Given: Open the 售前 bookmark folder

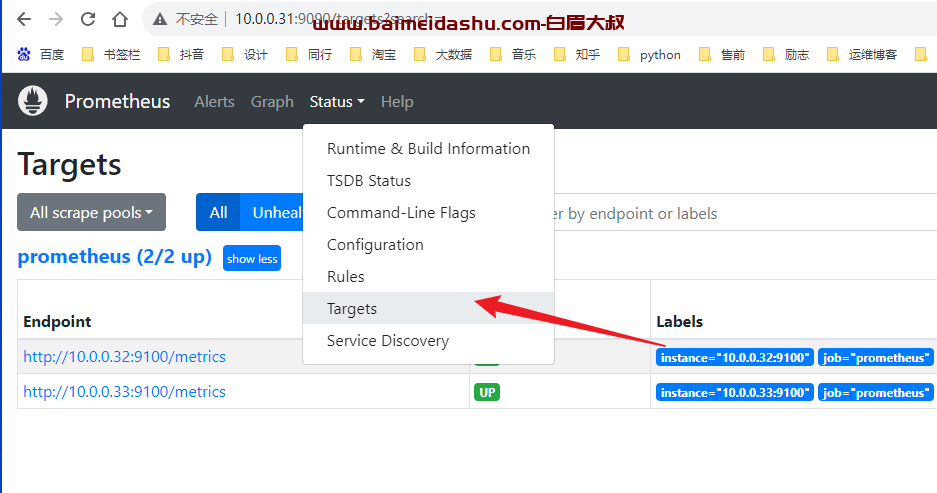Looking at the screenshot, I should click(x=722, y=54).
